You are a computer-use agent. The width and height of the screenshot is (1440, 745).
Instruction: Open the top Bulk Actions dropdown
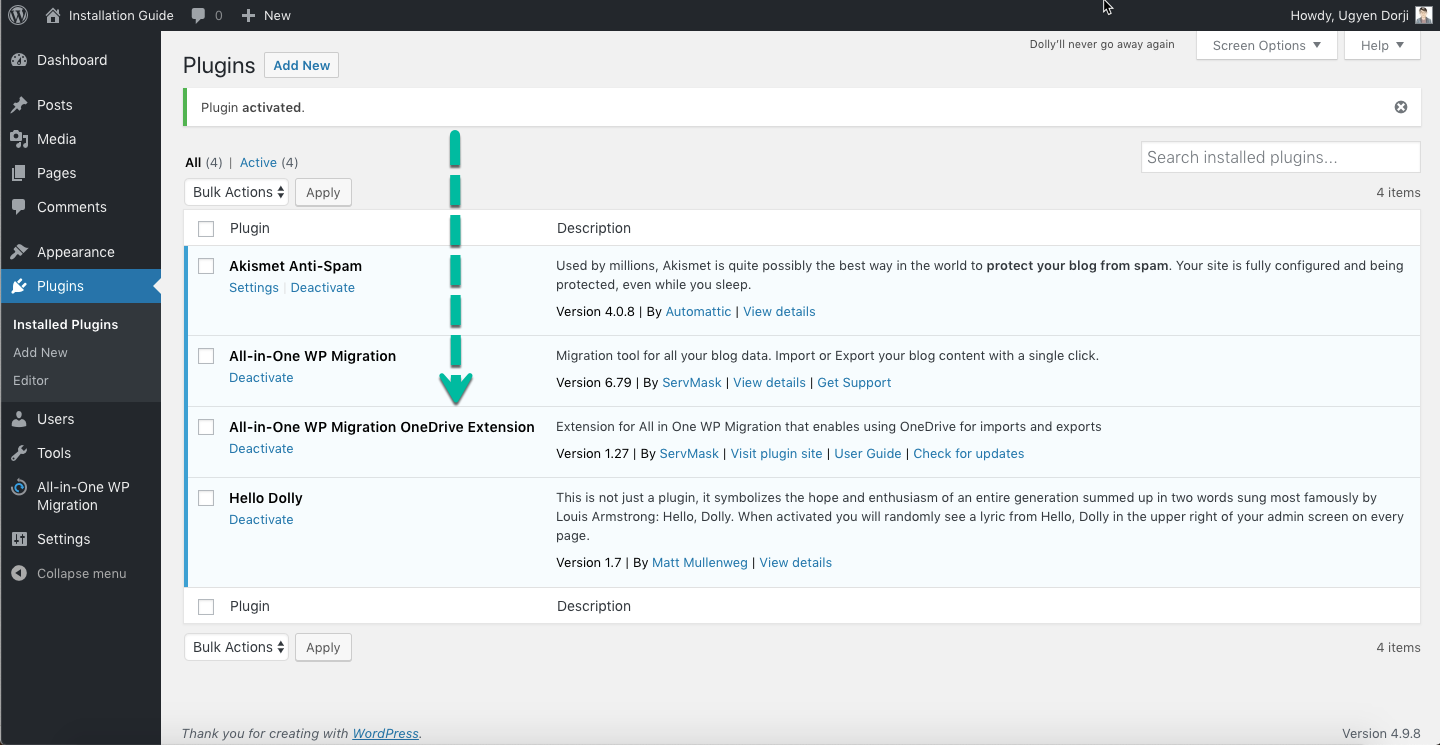237,192
